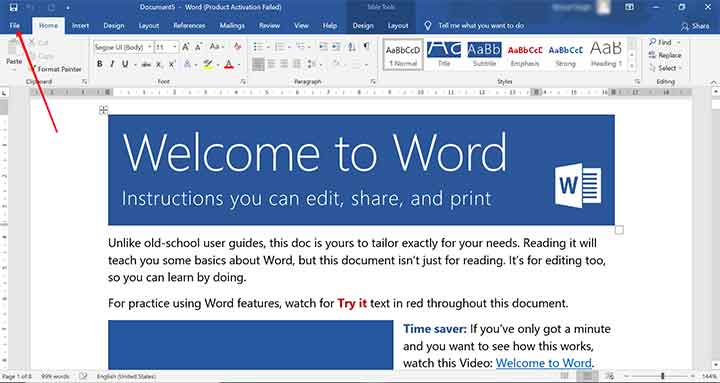This screenshot has height=383, width=720.
Task: Toggle Underline formatting
Action: [125, 64]
